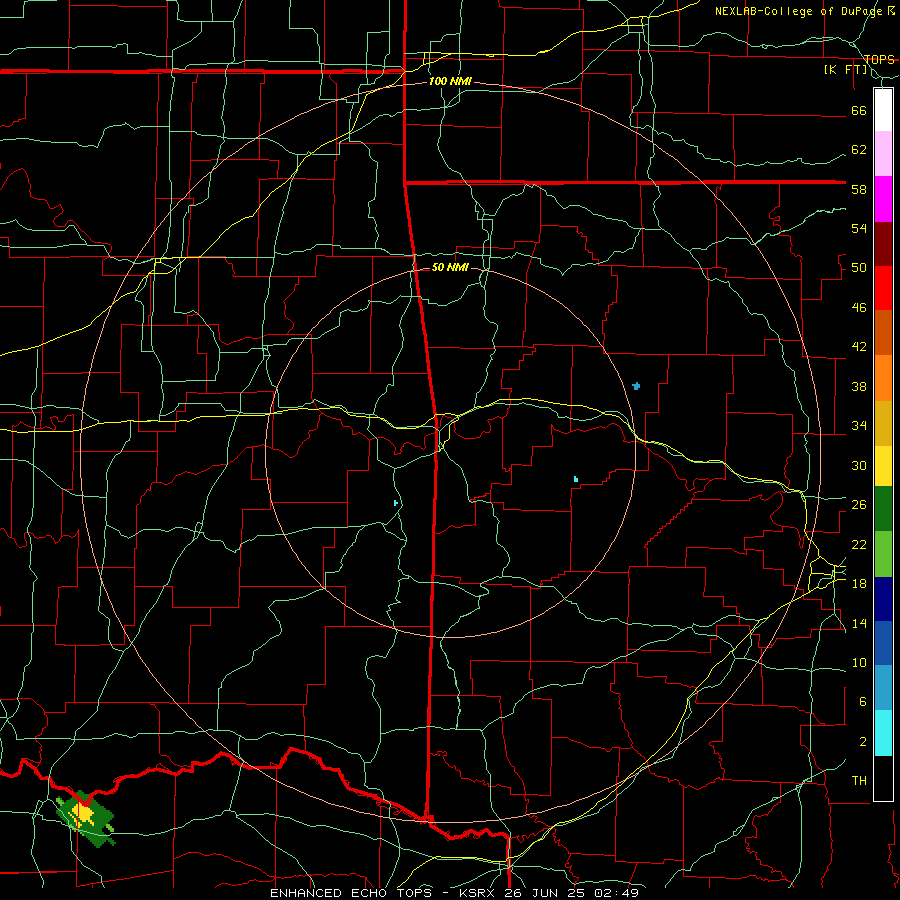Click the 2 legend value
The height and width of the screenshot is (900, 900).
click(862, 742)
